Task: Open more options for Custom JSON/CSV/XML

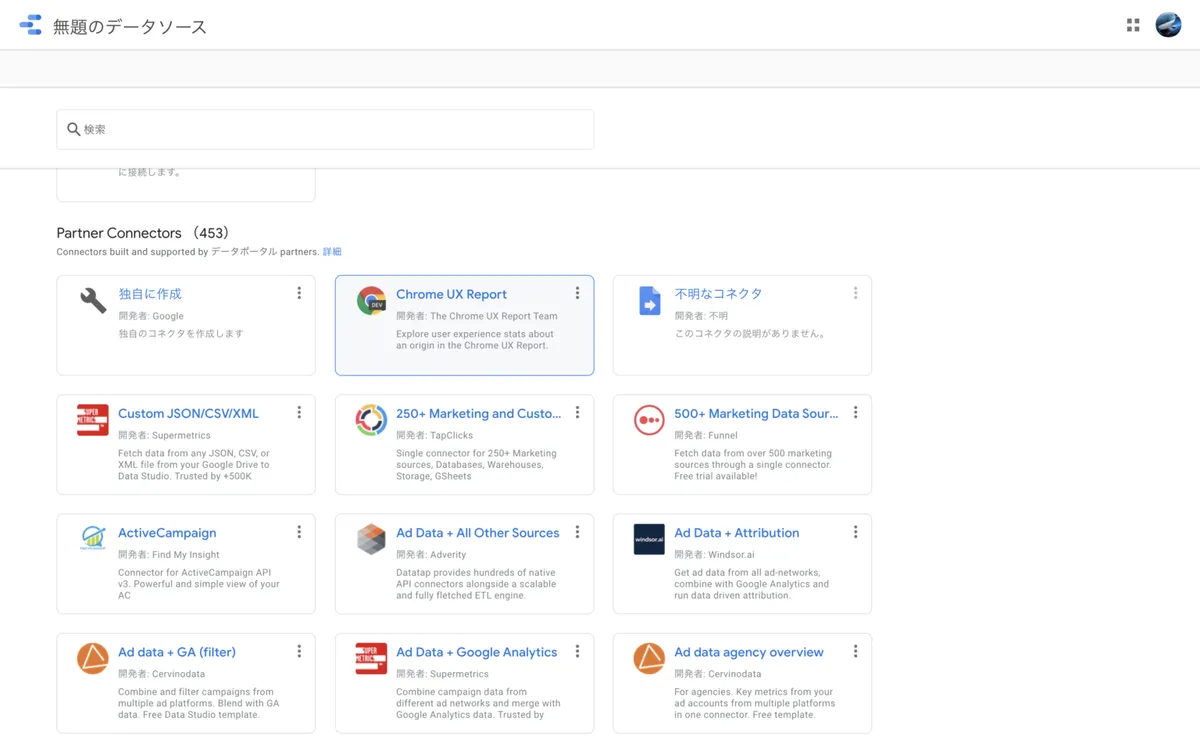Action: [x=299, y=412]
